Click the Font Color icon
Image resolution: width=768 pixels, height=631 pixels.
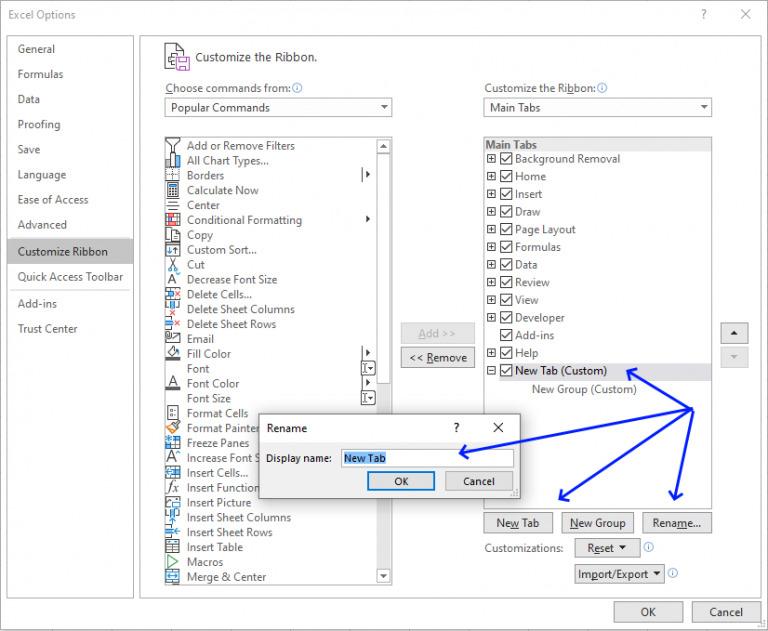click(172, 384)
